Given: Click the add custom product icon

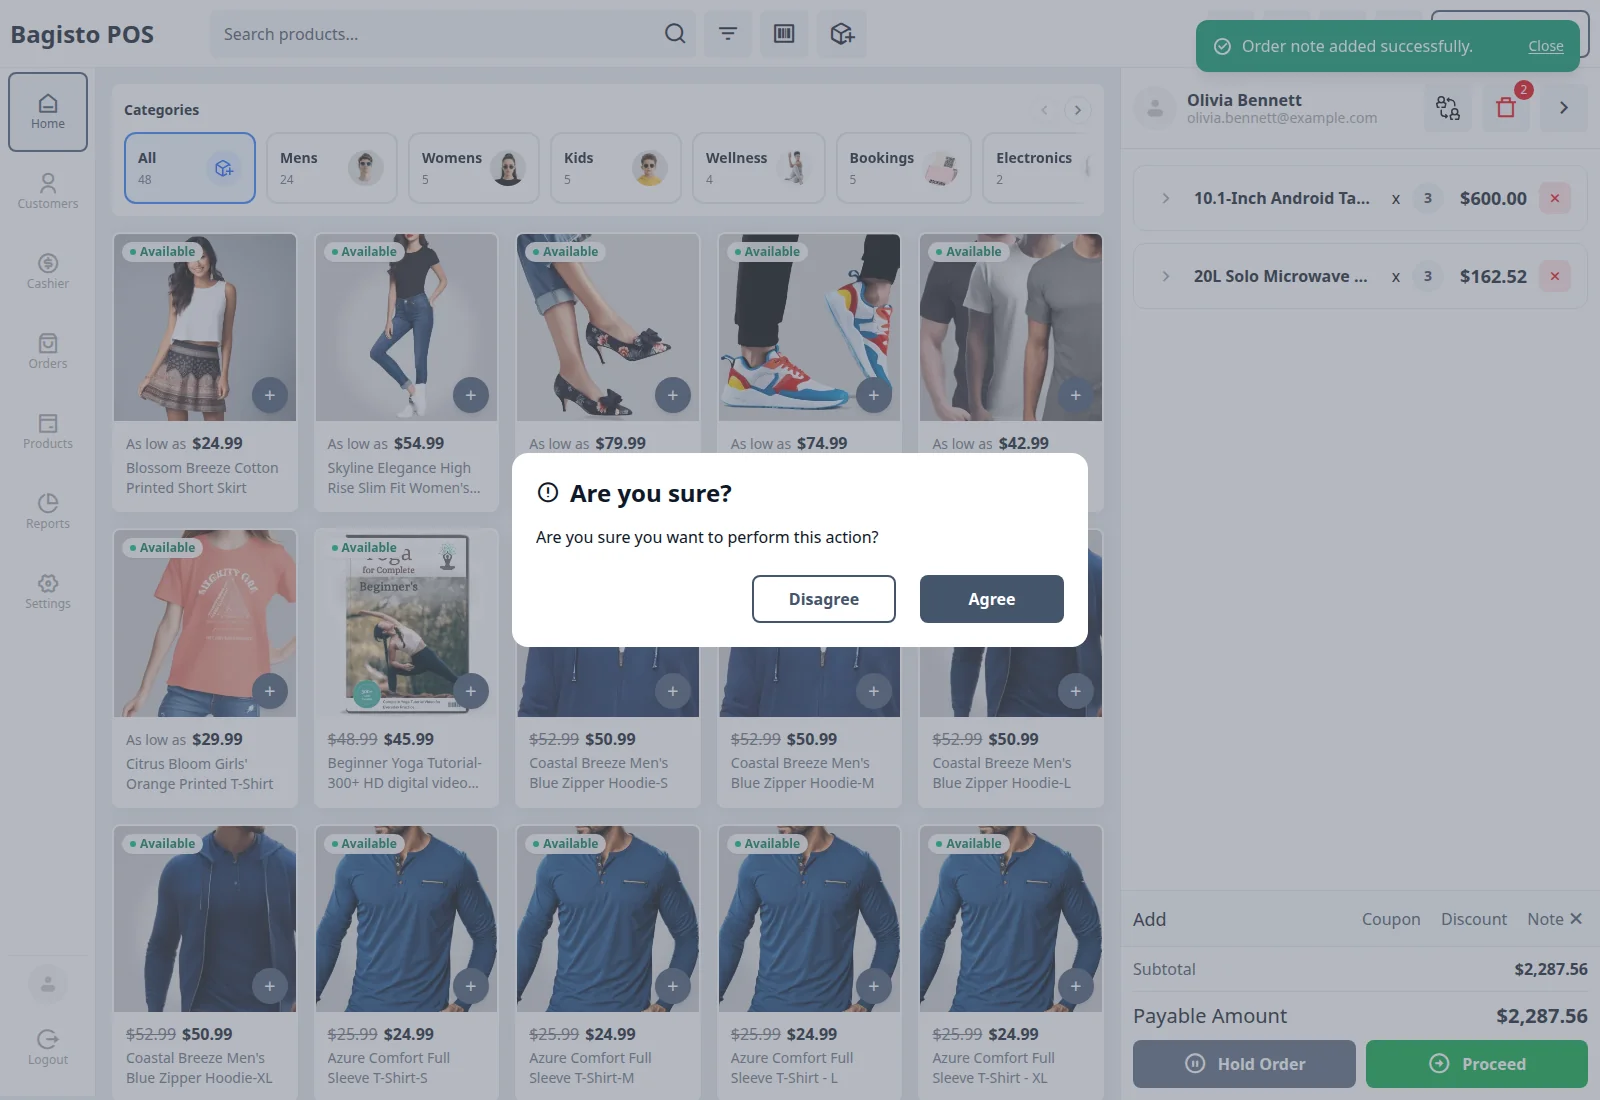Looking at the screenshot, I should 842,34.
